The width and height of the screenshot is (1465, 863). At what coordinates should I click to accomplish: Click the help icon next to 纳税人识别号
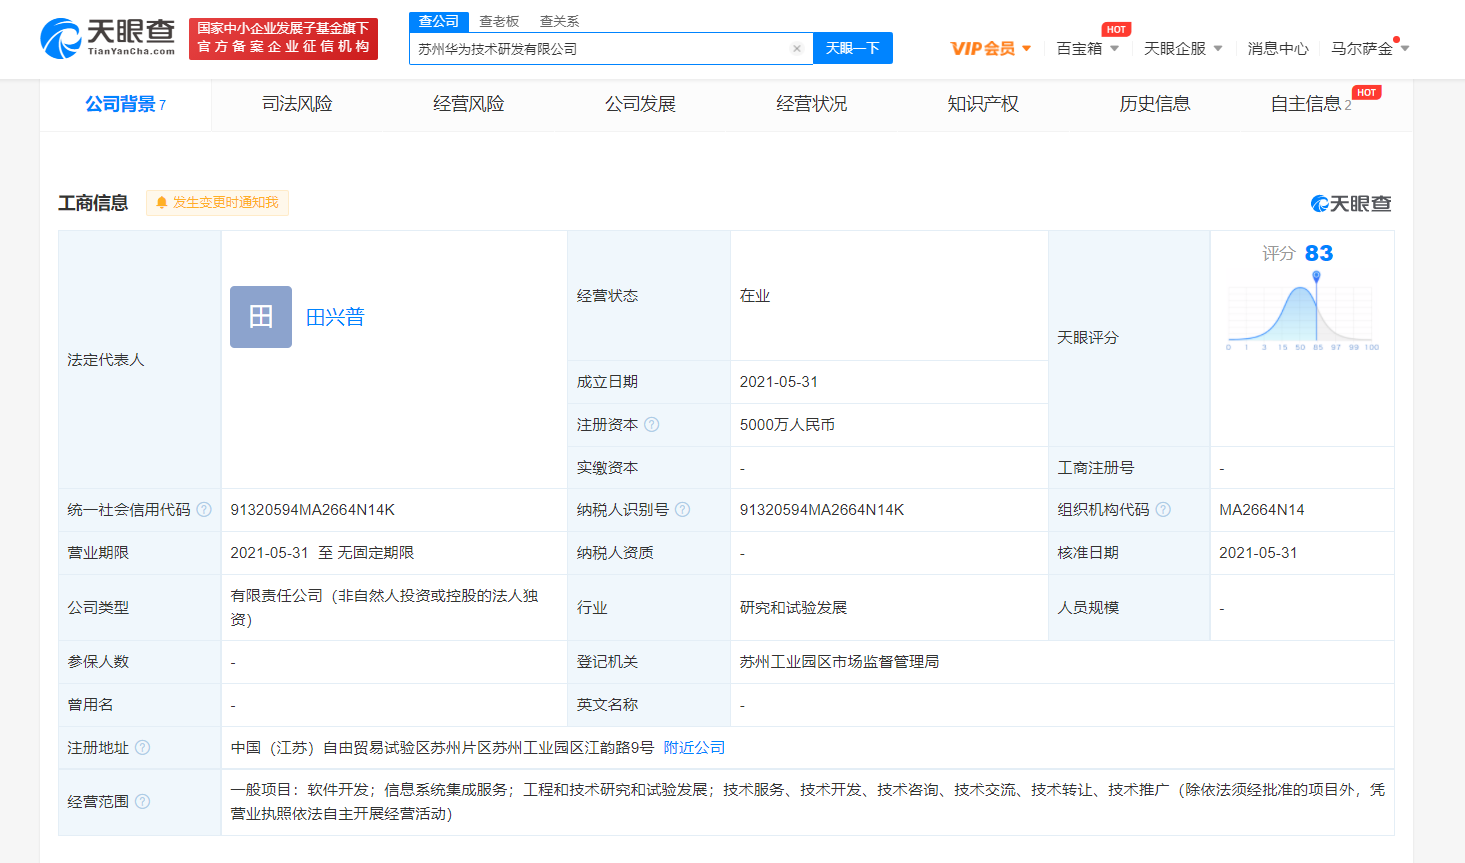683,510
